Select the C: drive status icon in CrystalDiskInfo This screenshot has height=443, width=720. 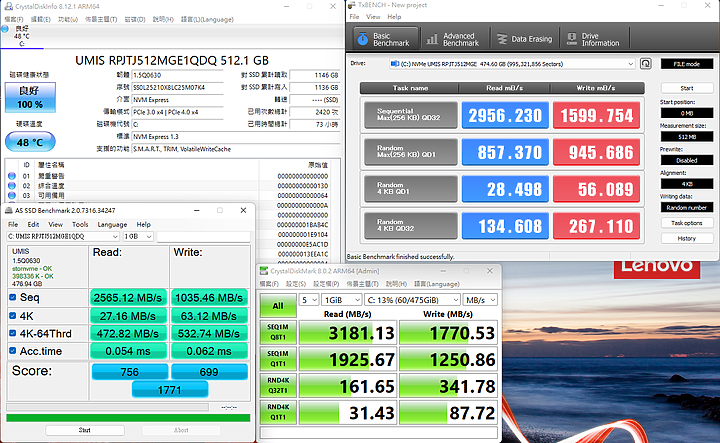click(5, 29)
